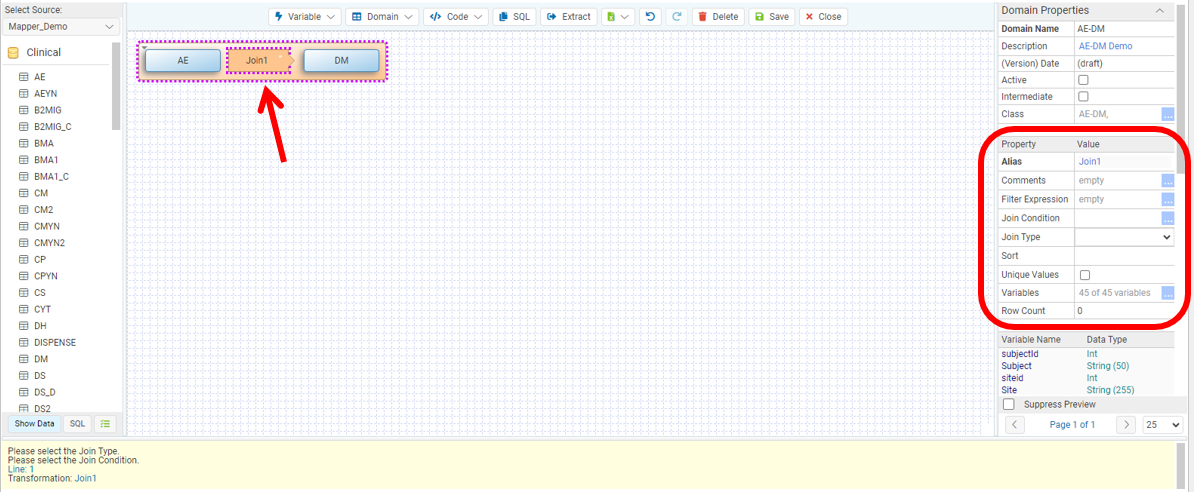Save the domain mapping
Viewport: 1194px width, 492px height.
click(771, 17)
